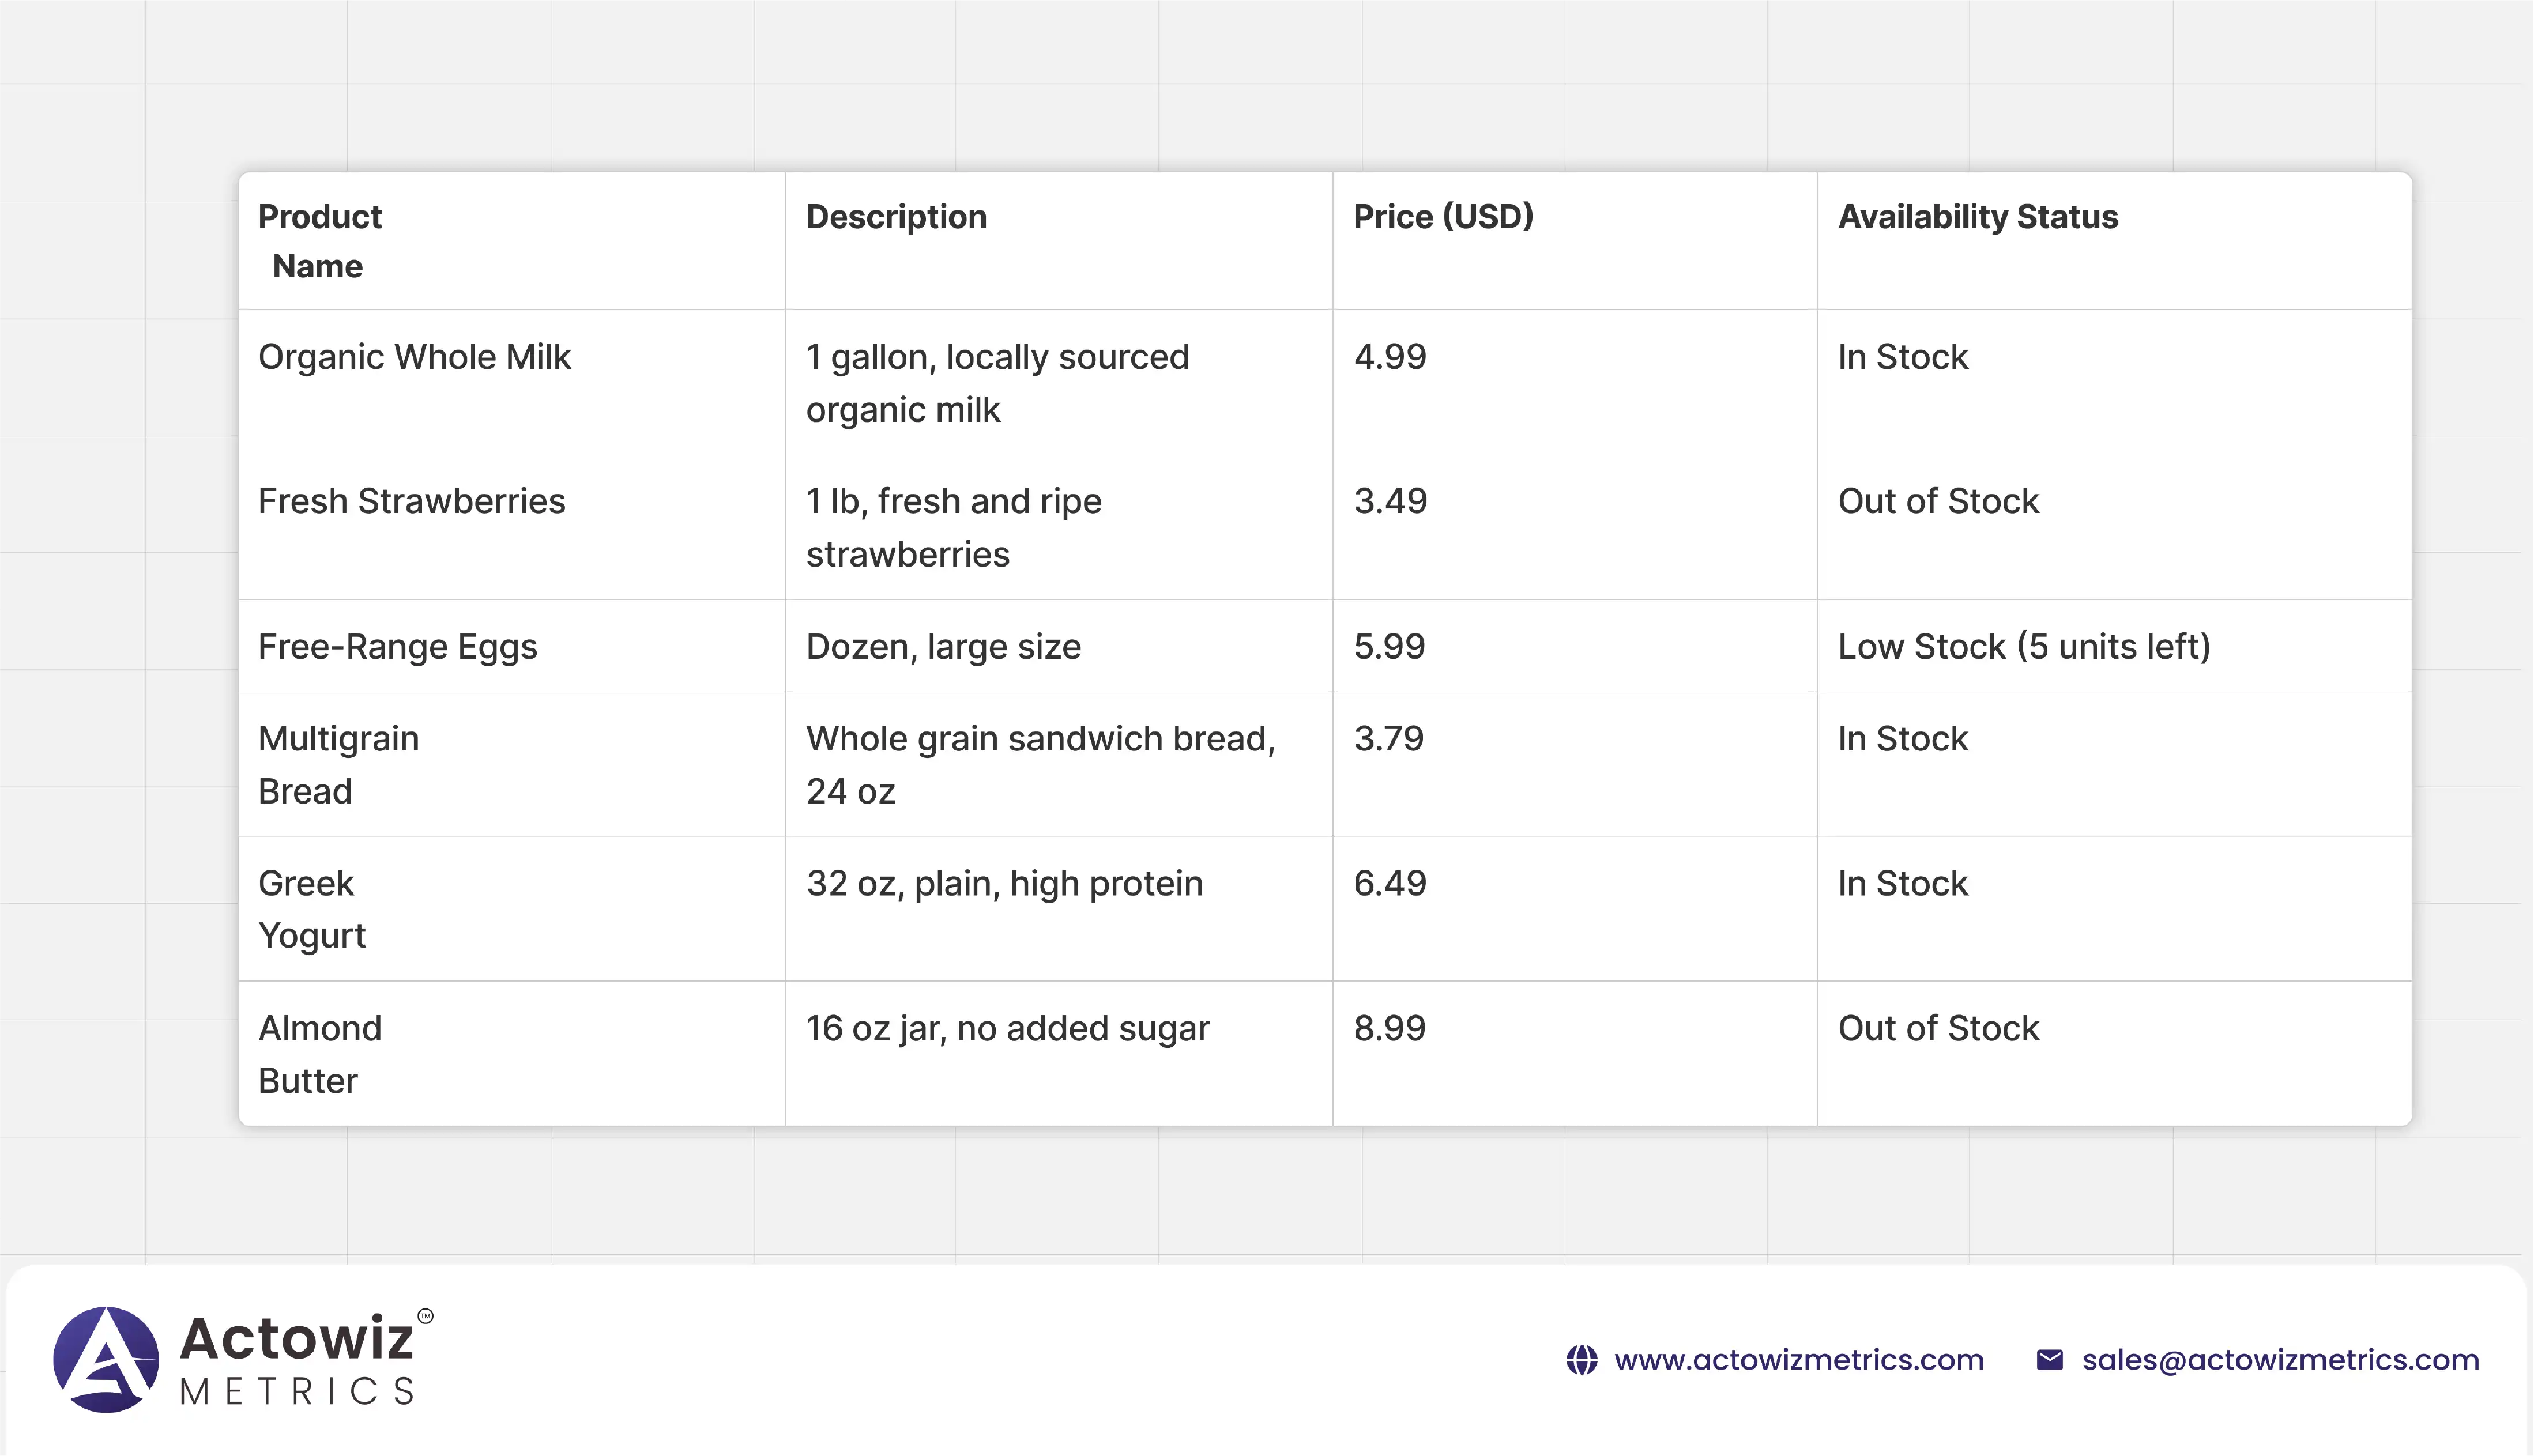Open www.actowizmetrics.com link
This screenshot has width=2534, height=1456.
(1798, 1360)
